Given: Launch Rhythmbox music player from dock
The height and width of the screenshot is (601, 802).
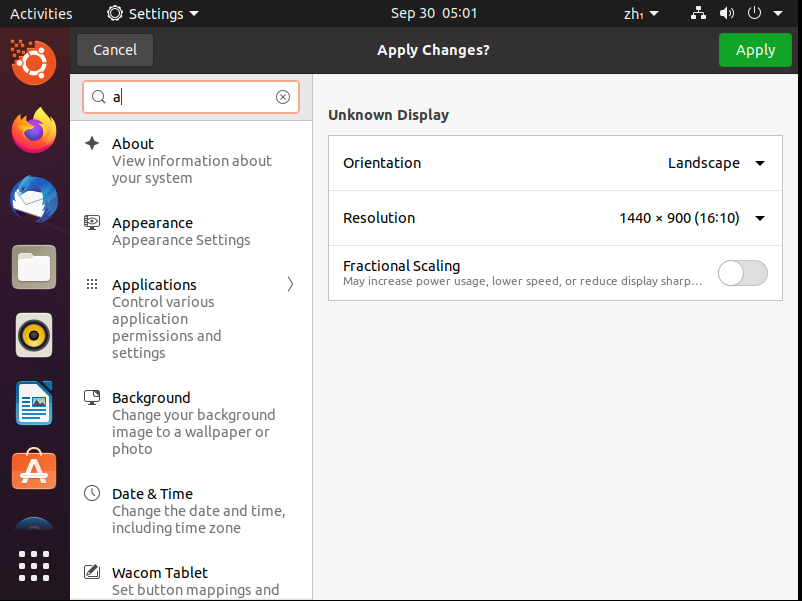Looking at the screenshot, I should (34, 335).
